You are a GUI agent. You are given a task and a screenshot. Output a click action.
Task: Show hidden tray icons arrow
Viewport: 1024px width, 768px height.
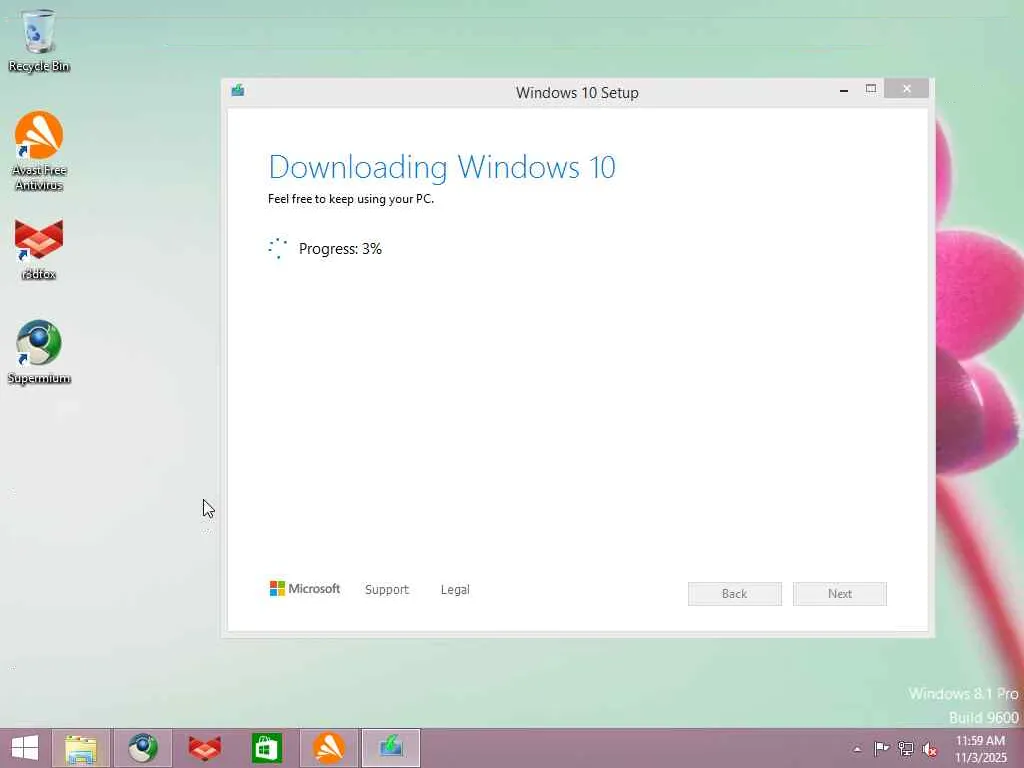click(857, 749)
